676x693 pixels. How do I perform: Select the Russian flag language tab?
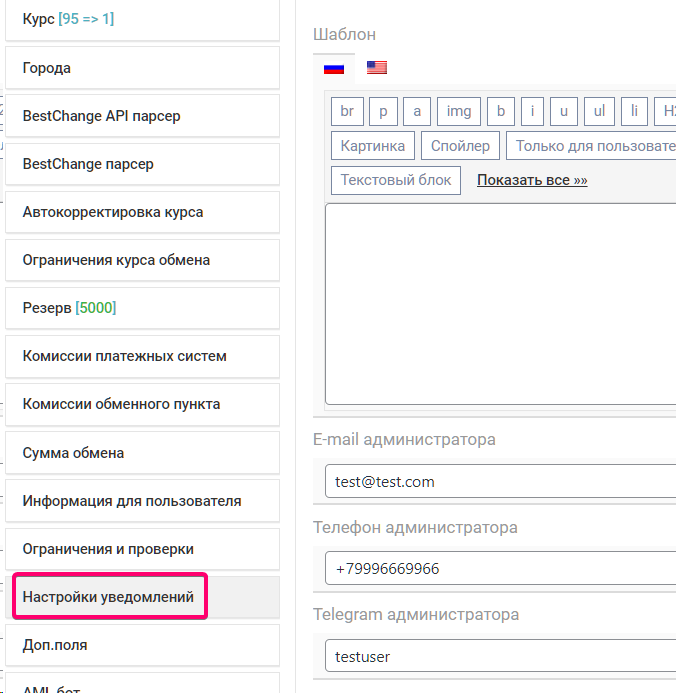coord(333,68)
